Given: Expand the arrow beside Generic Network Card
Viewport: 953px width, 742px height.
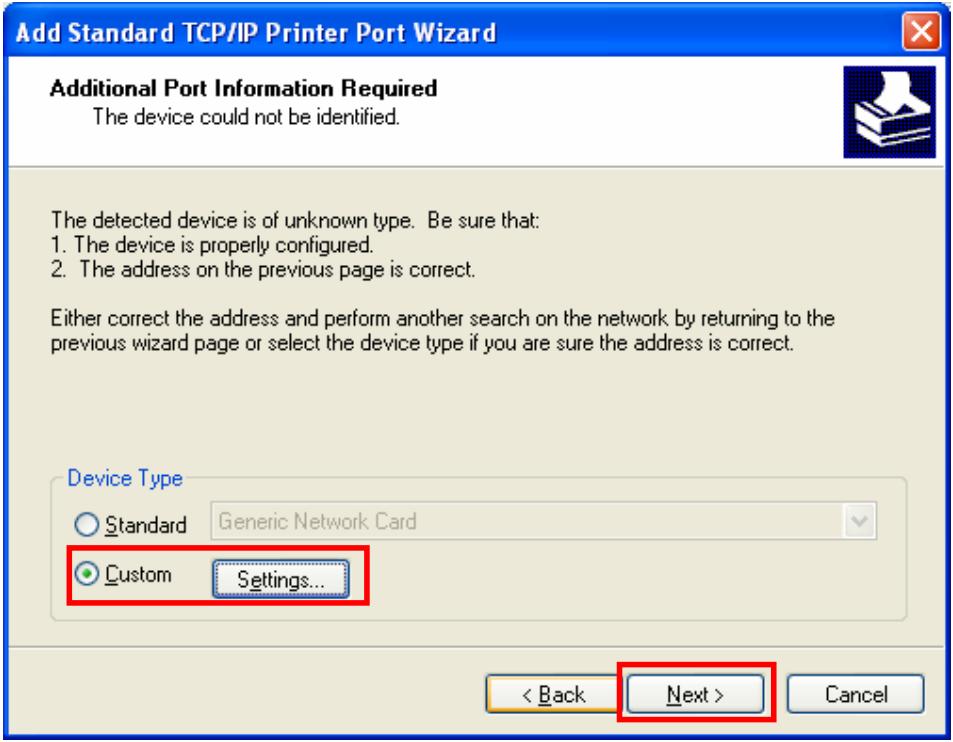Looking at the screenshot, I should (859, 521).
